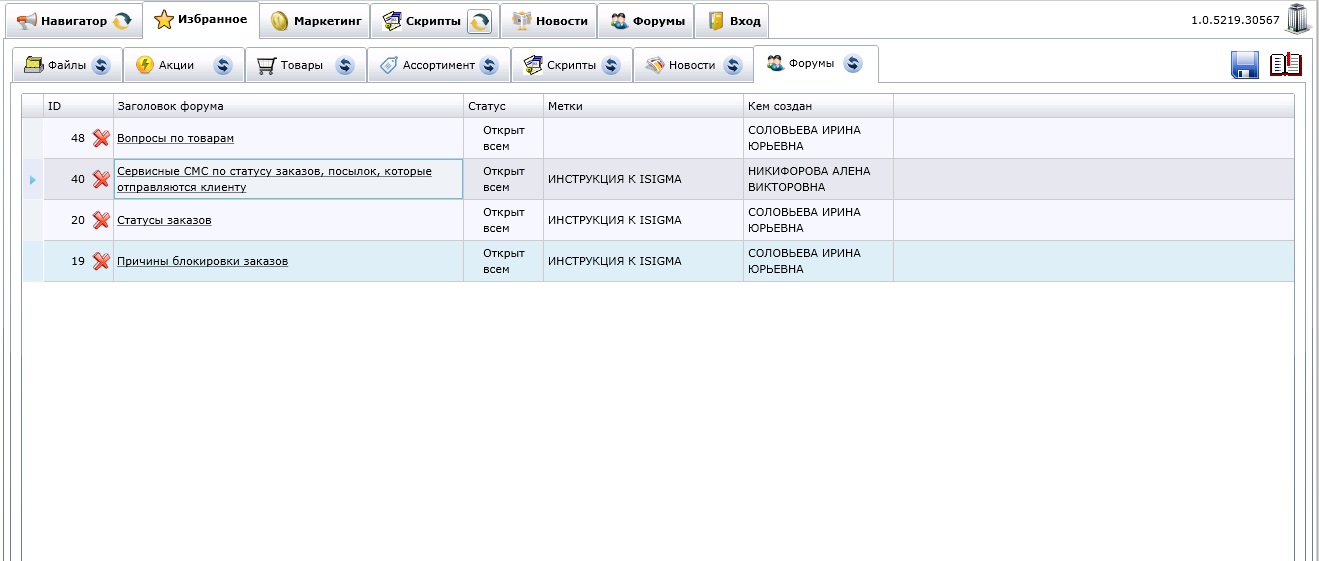Click refresh icon on Навигатор tab
This screenshot has height=561, width=1319.
(x=121, y=21)
